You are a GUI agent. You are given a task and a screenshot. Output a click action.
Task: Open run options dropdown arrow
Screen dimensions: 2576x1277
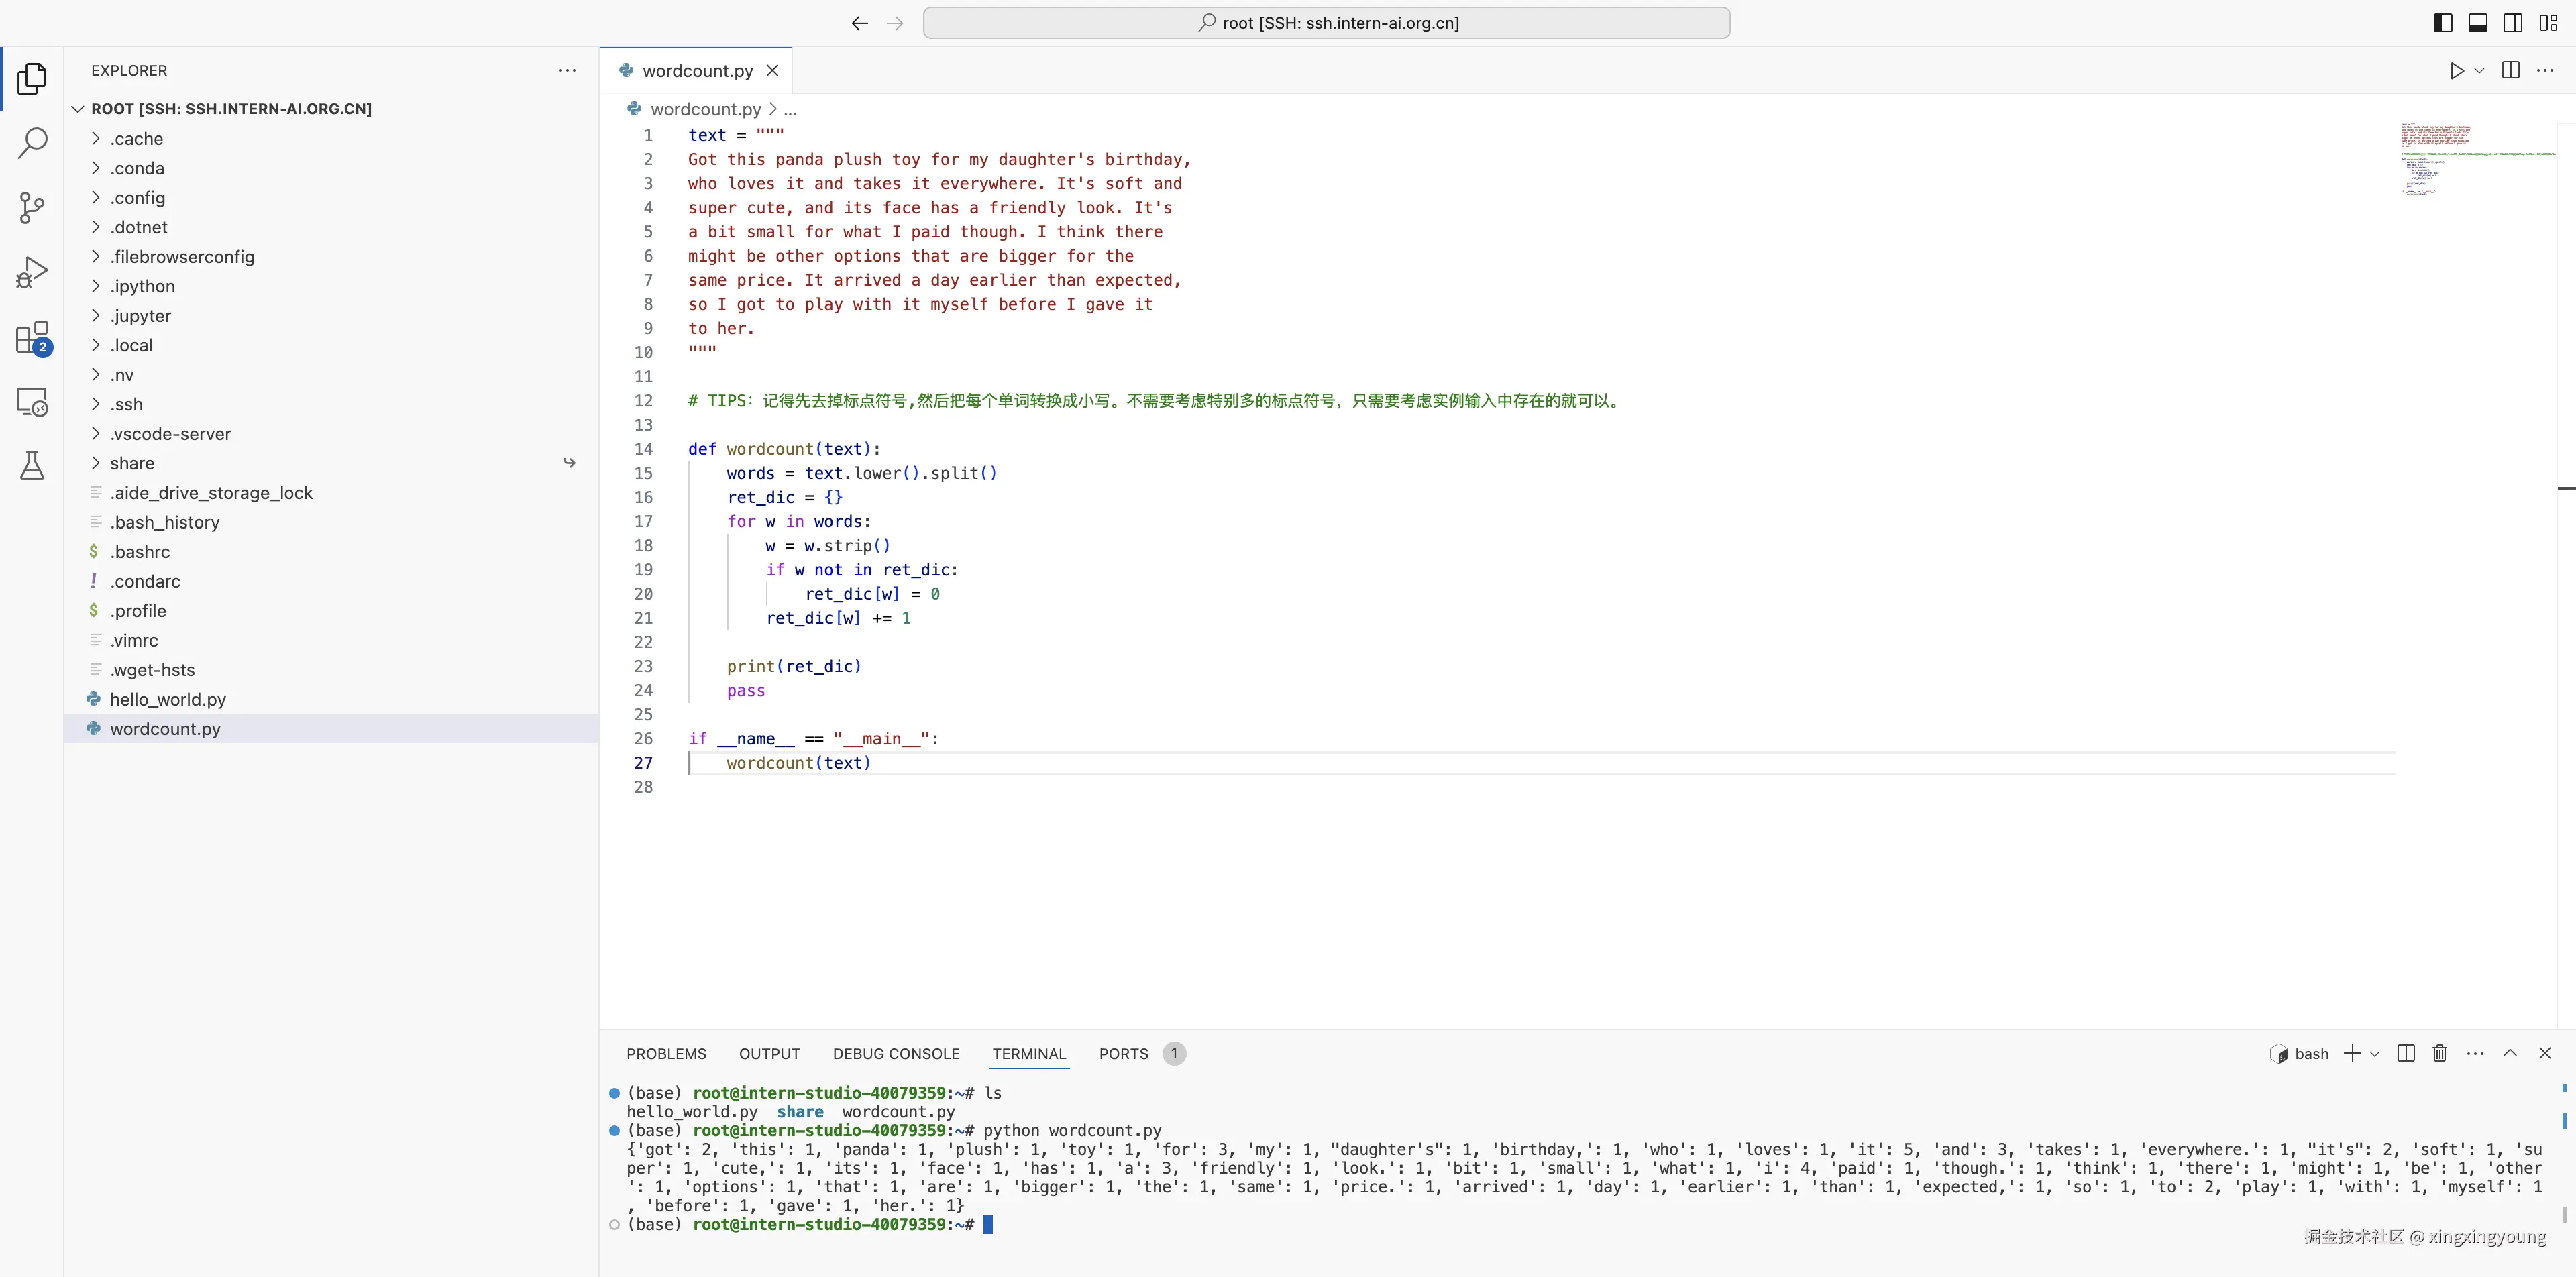tap(2479, 71)
